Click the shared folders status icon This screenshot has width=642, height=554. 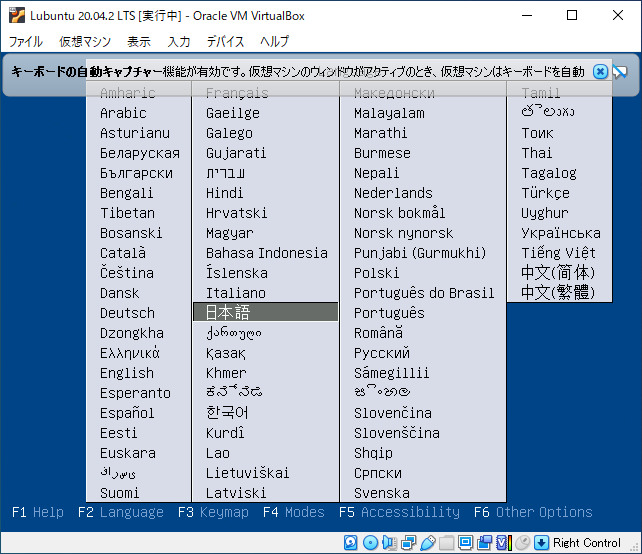click(446, 543)
